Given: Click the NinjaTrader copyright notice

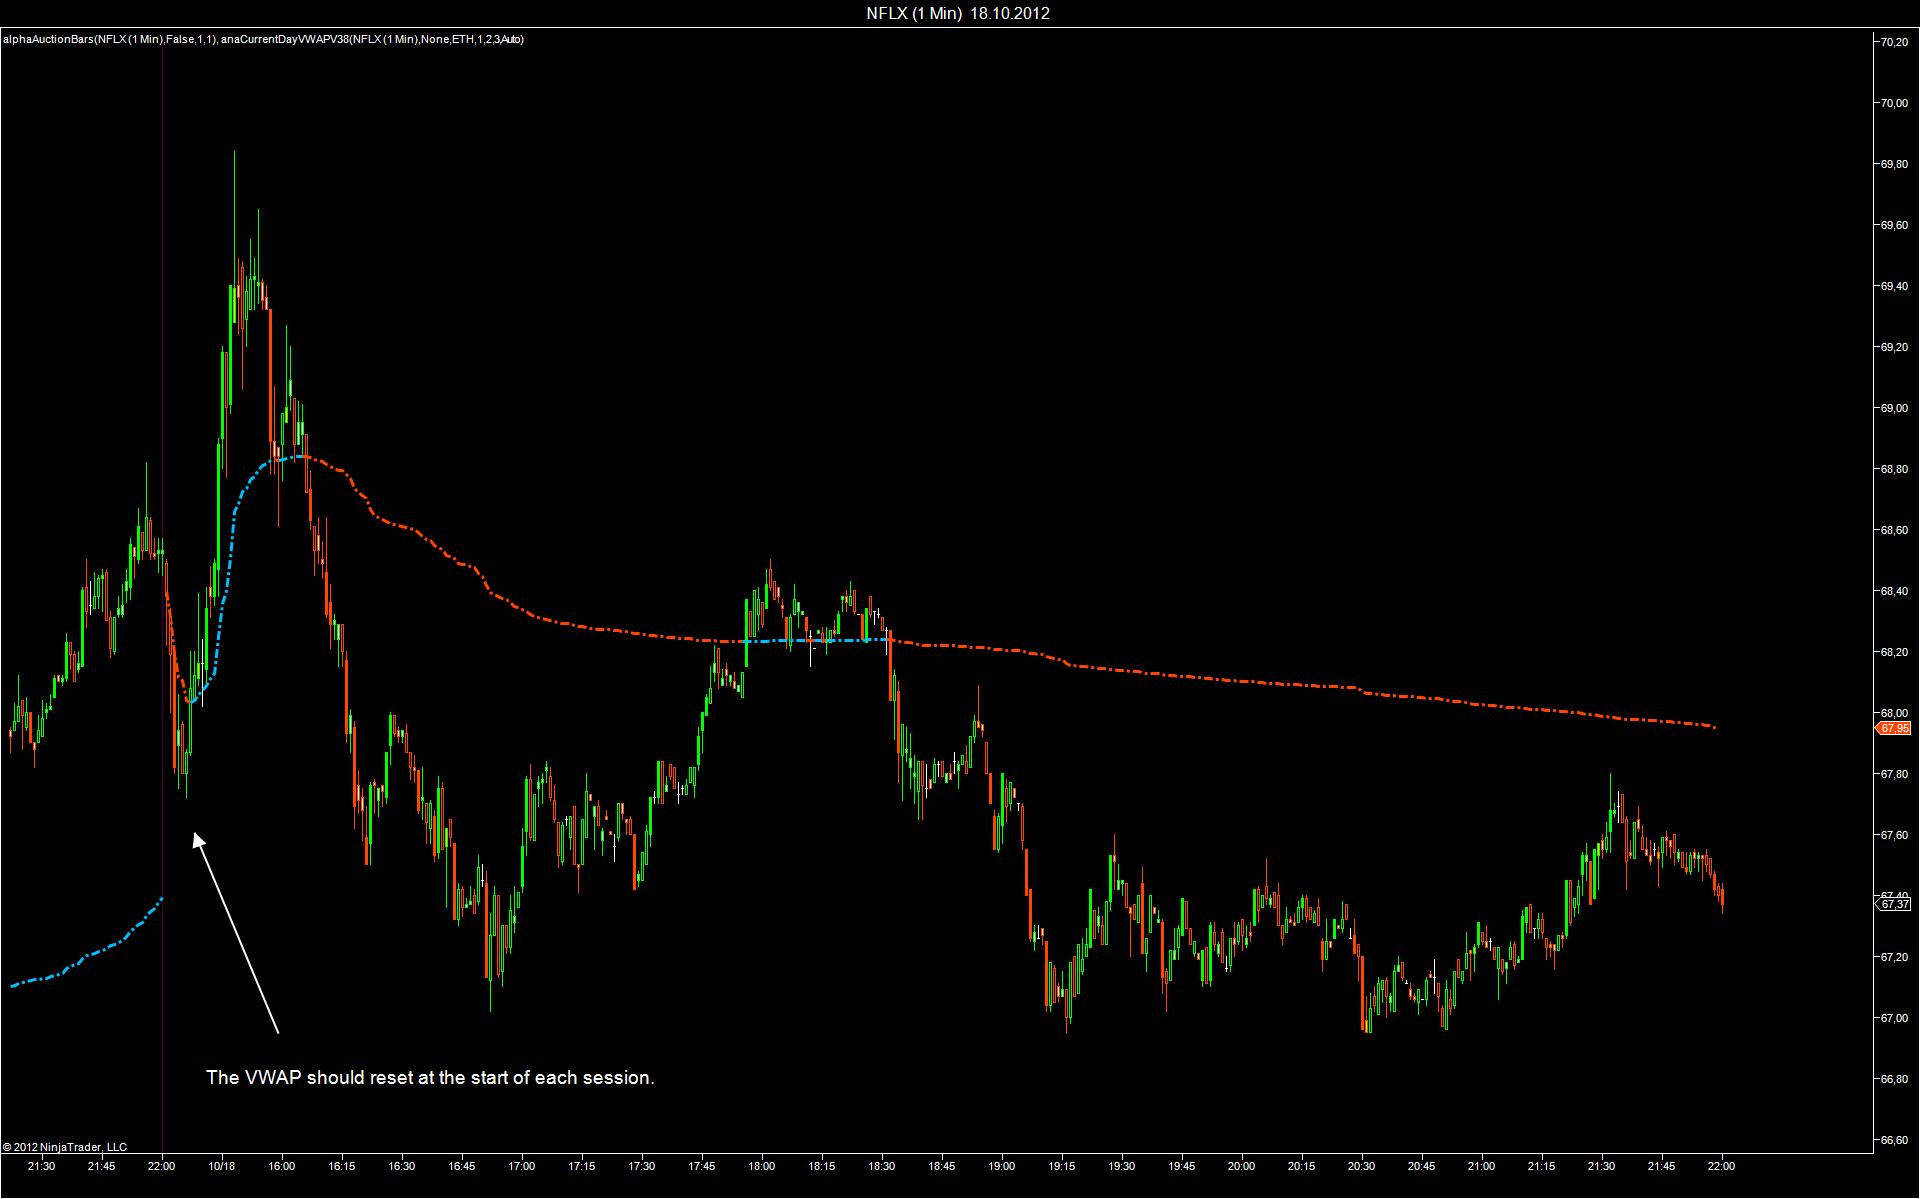Looking at the screenshot, I should coord(65,1147).
